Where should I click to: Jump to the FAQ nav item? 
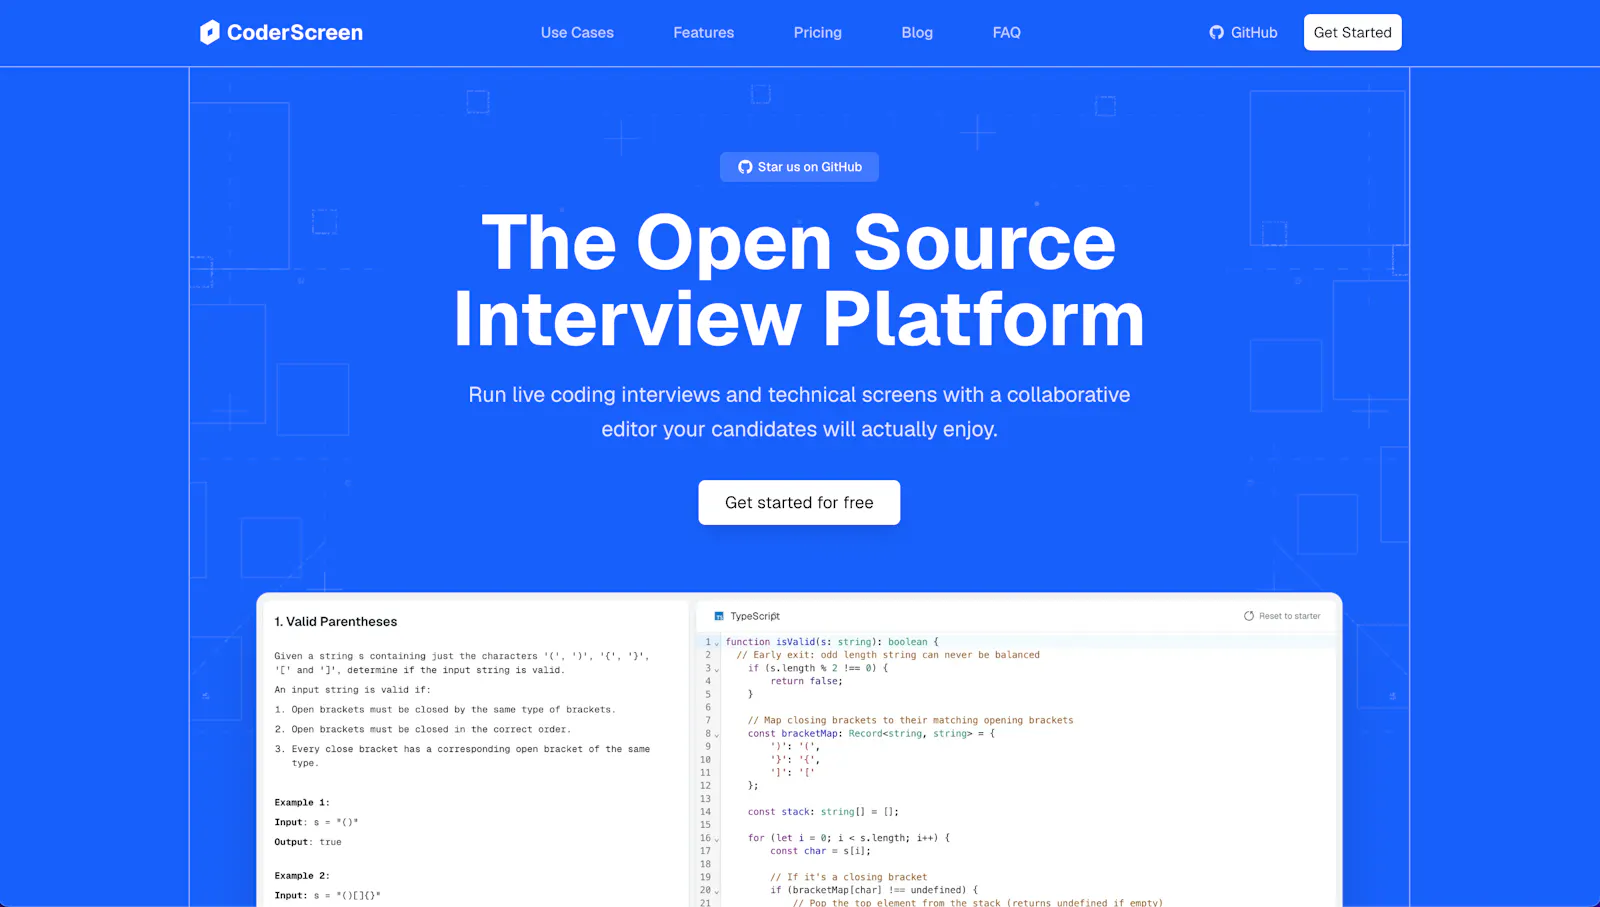[x=1006, y=33]
